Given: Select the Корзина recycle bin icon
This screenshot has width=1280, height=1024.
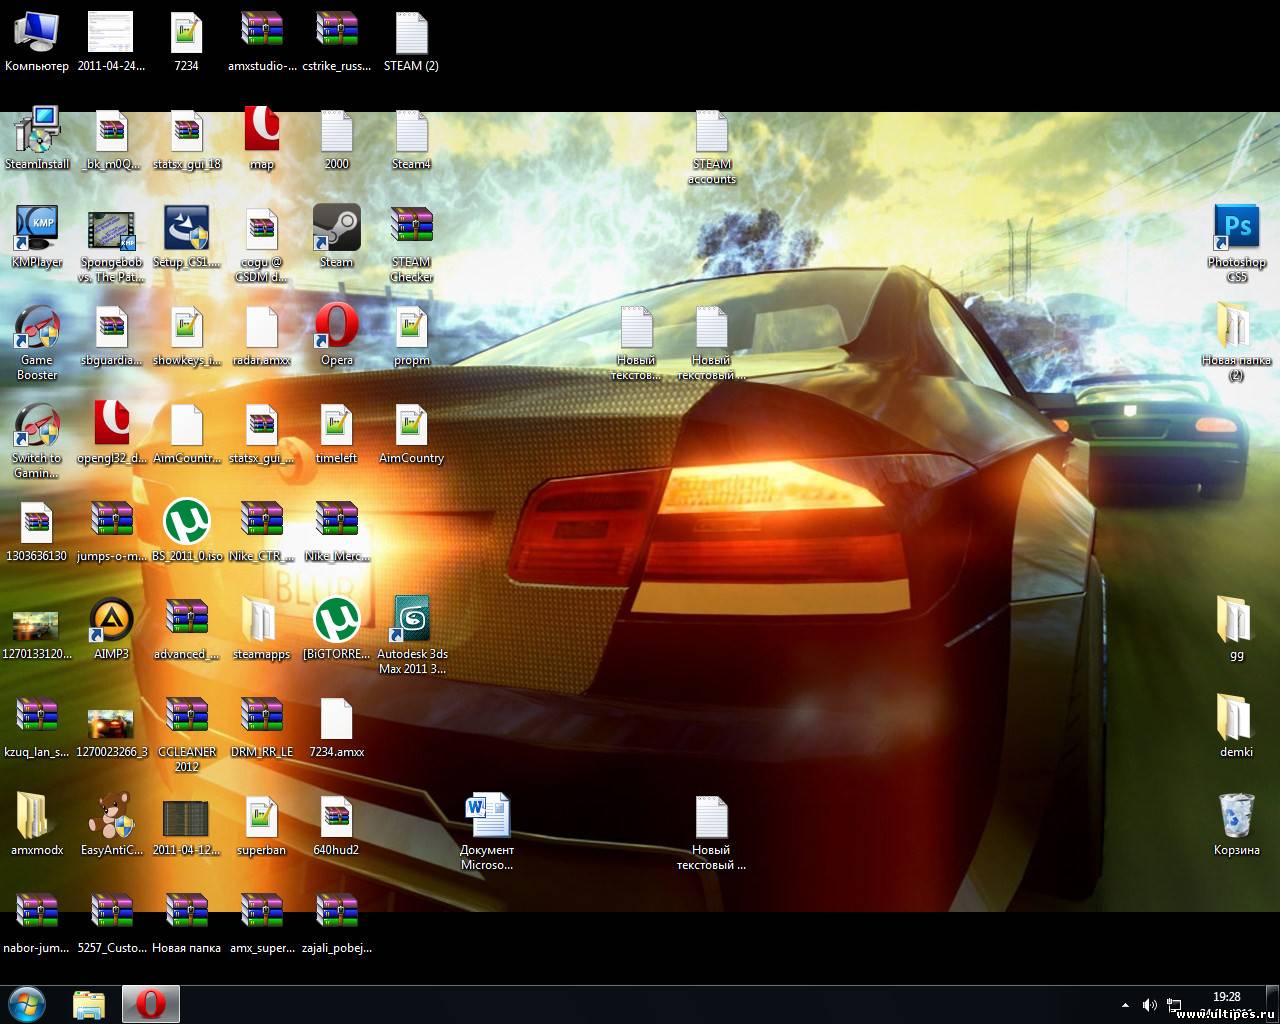Looking at the screenshot, I should pyautogui.click(x=1236, y=817).
